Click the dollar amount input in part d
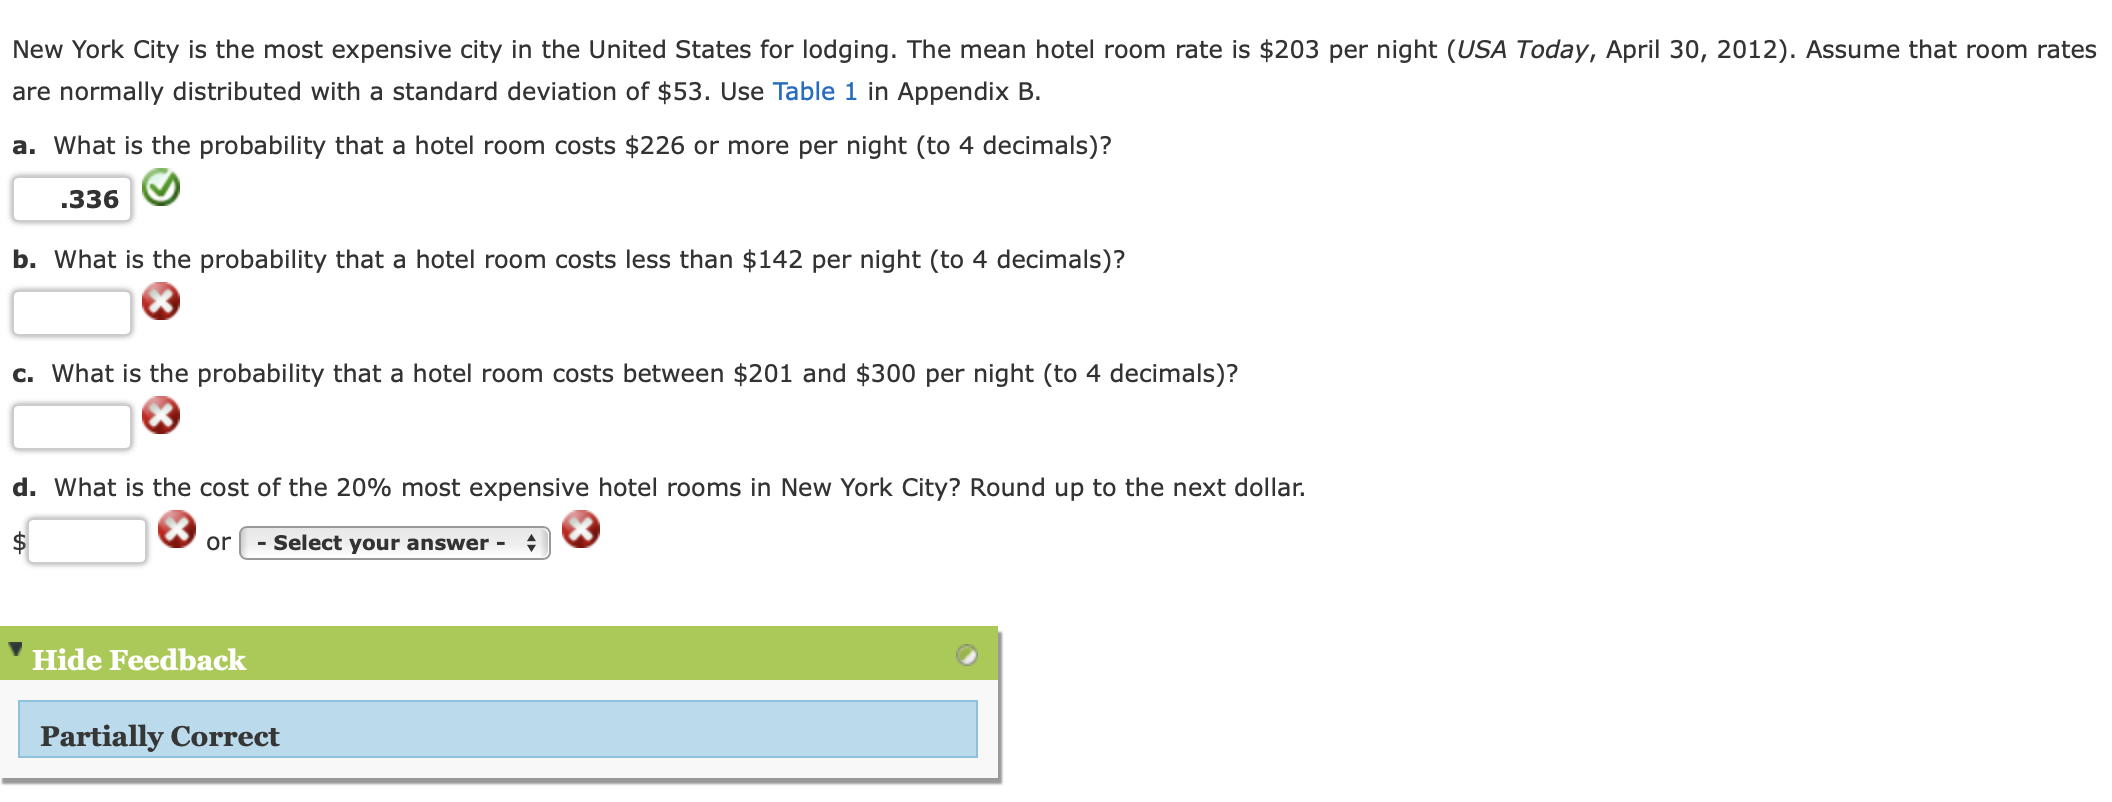The image size is (2112, 802). tap(87, 542)
